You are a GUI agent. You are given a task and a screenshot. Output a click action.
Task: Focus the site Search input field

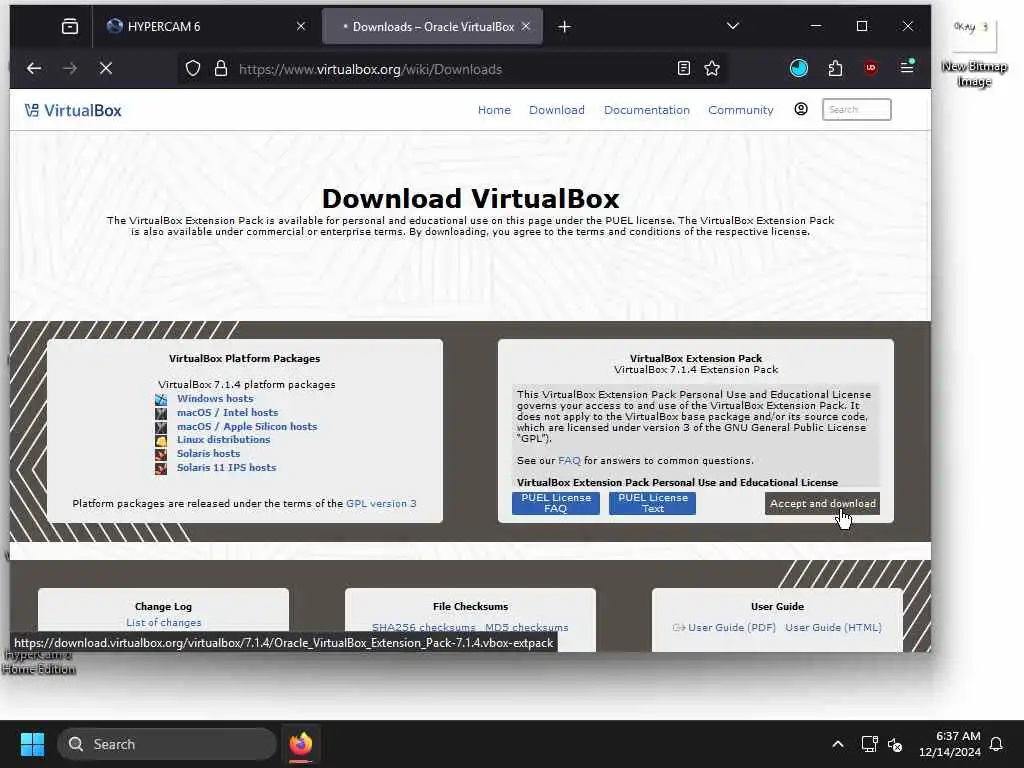coord(856,109)
